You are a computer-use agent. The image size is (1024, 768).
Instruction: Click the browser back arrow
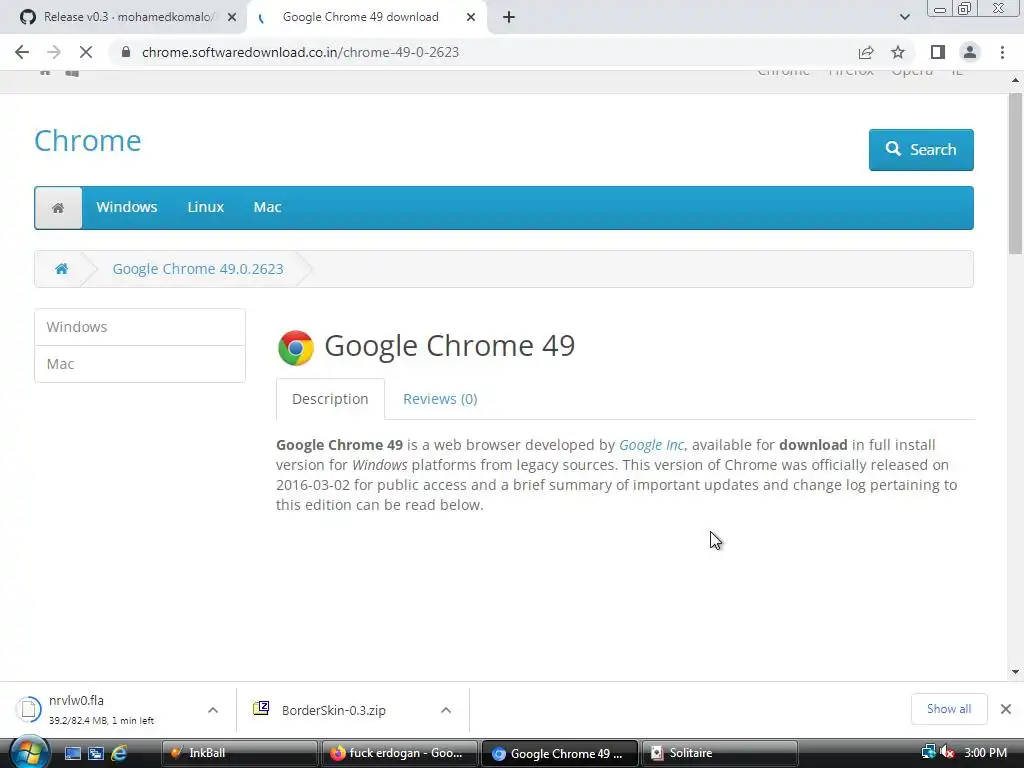22,52
